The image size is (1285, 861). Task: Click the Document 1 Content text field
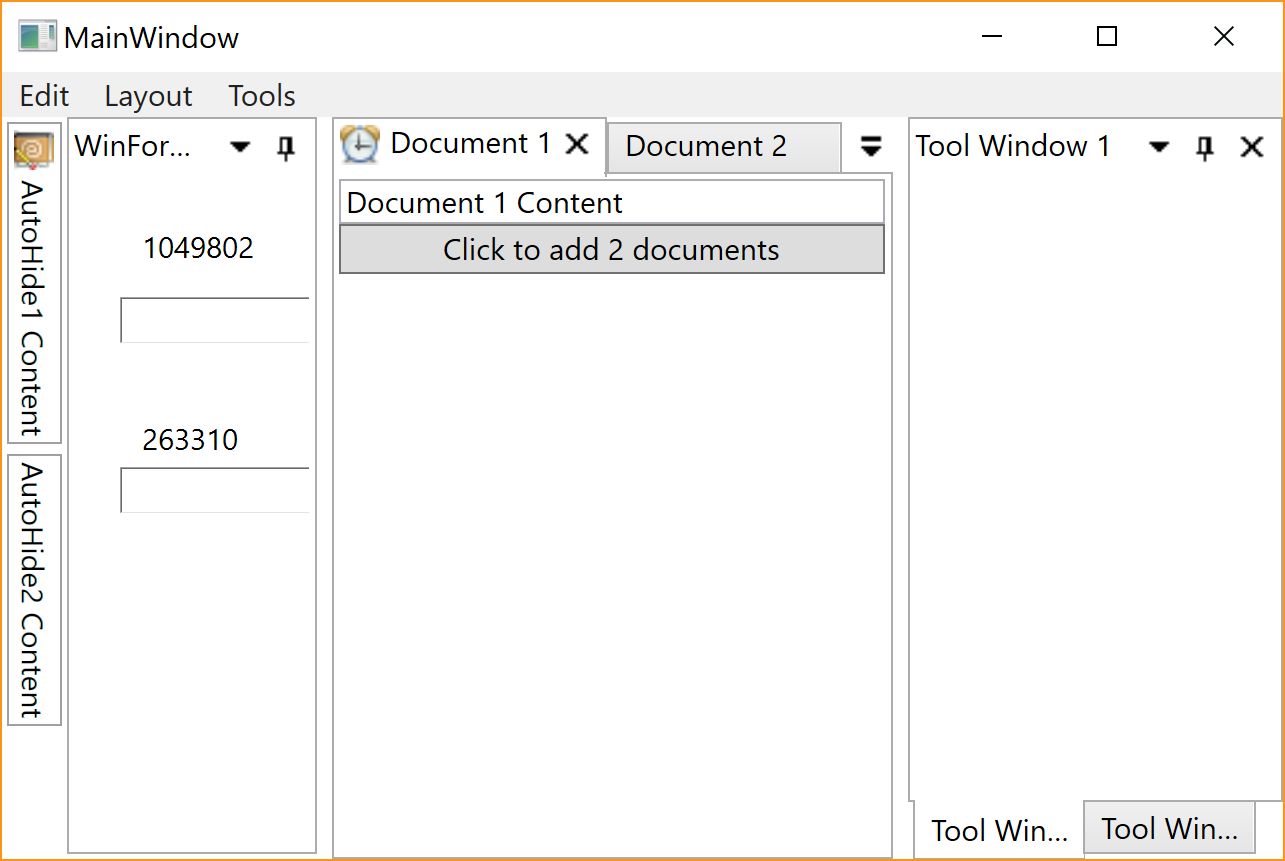(x=612, y=203)
